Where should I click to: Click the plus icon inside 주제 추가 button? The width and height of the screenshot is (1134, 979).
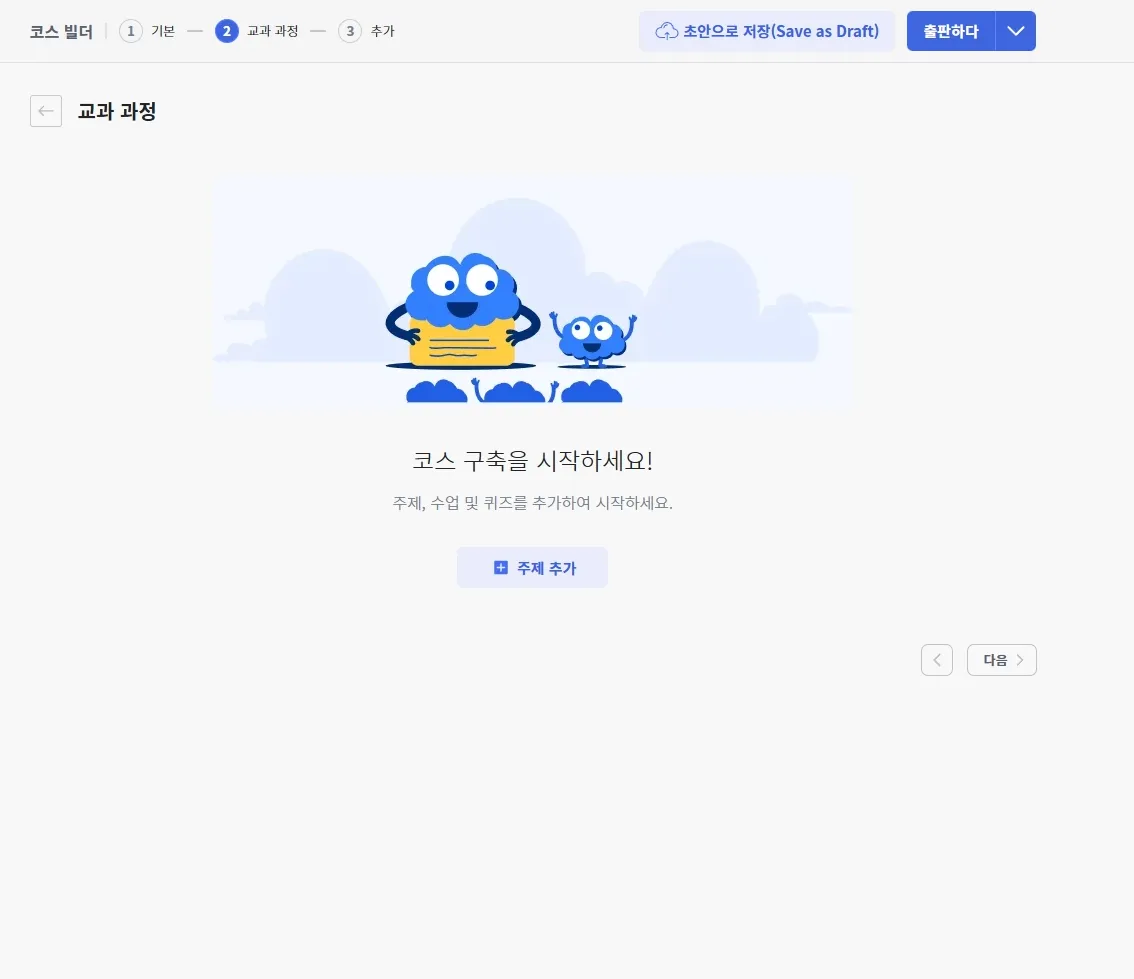pos(500,567)
